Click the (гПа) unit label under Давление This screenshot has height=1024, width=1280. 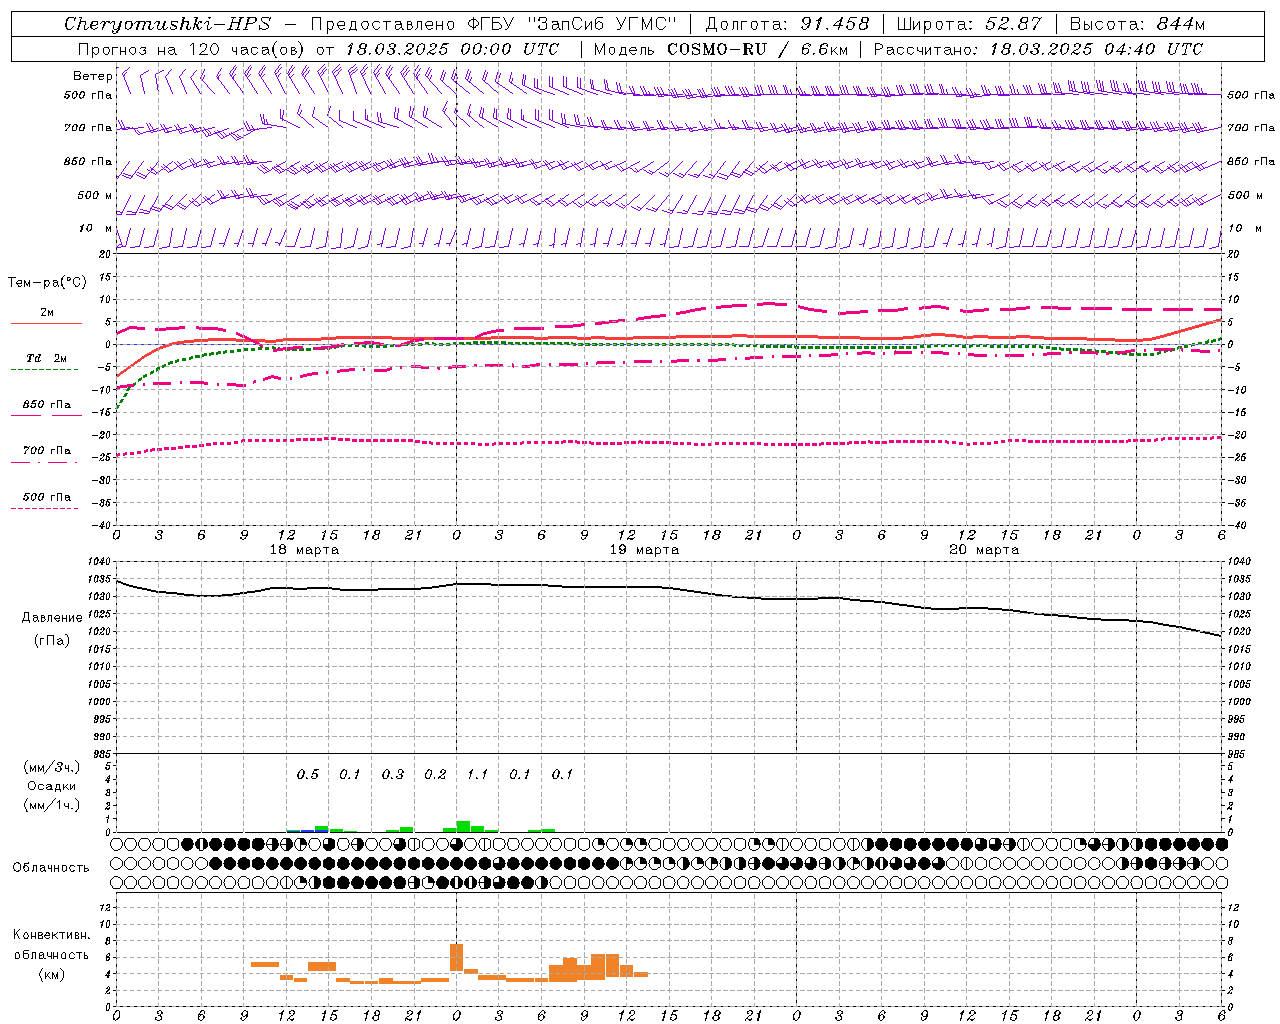pos(52,641)
